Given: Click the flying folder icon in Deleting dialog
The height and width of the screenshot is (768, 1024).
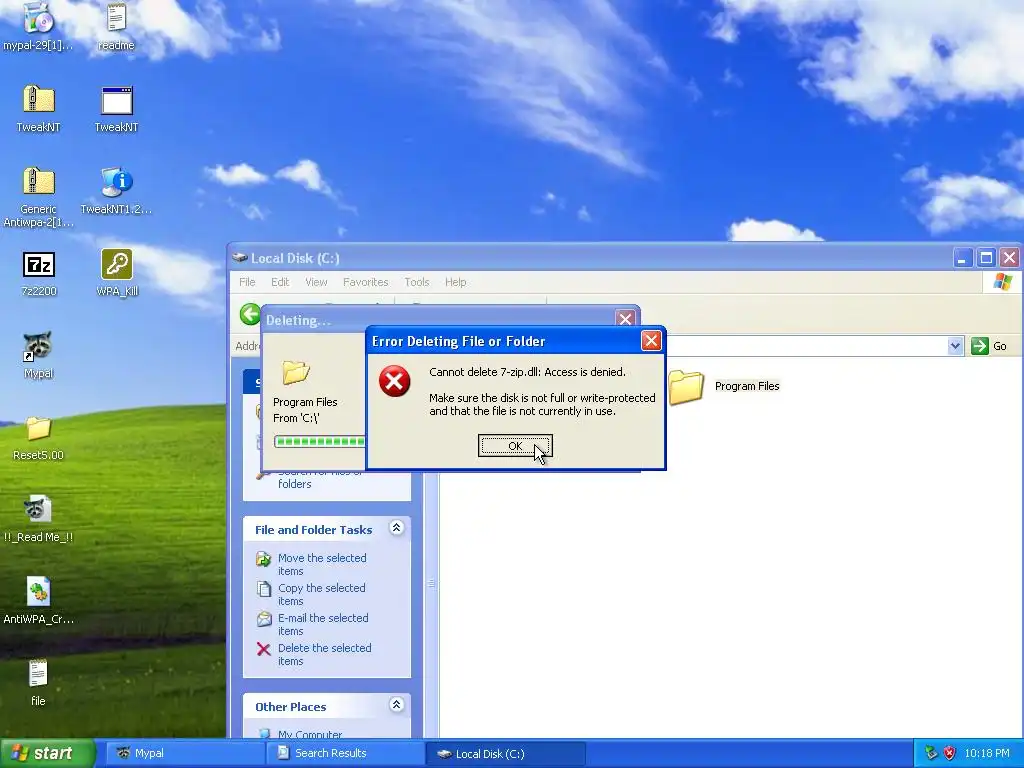Looking at the screenshot, I should click(x=295, y=372).
